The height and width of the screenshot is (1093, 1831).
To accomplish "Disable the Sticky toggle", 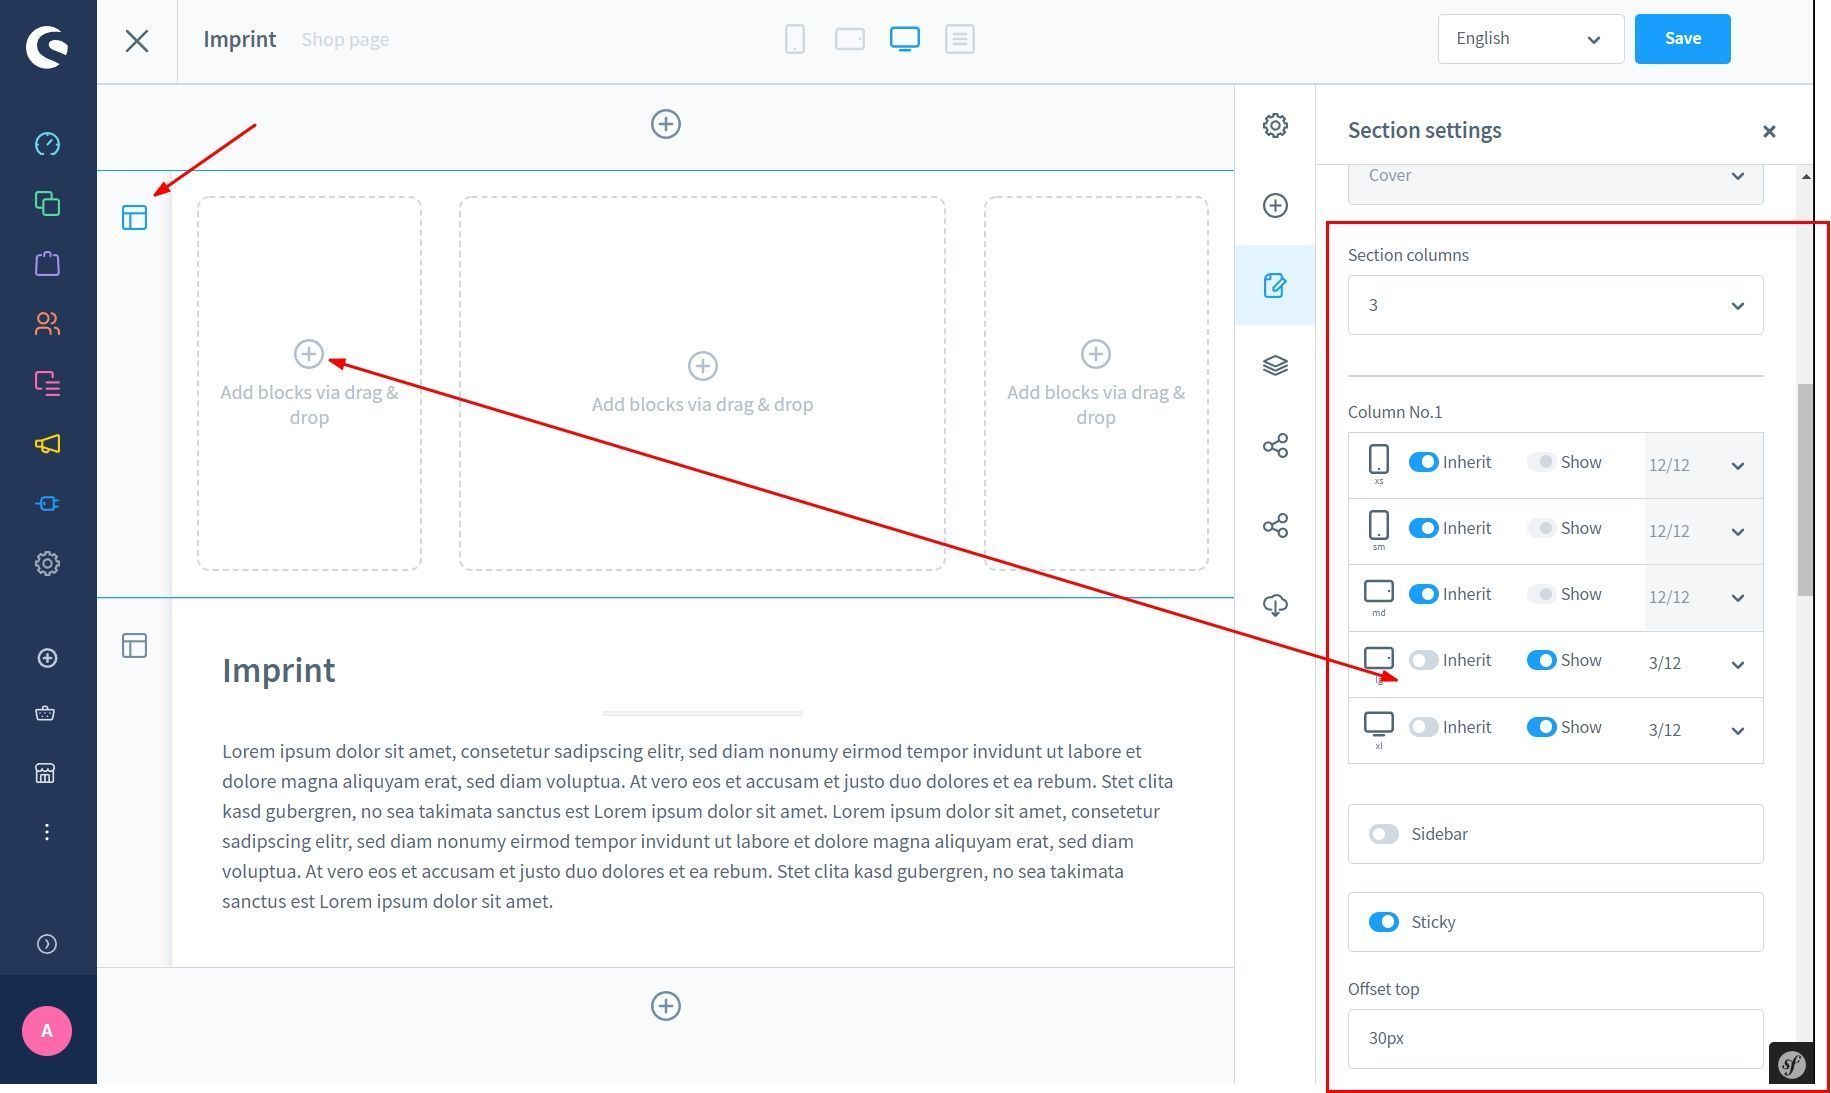I will tap(1384, 922).
